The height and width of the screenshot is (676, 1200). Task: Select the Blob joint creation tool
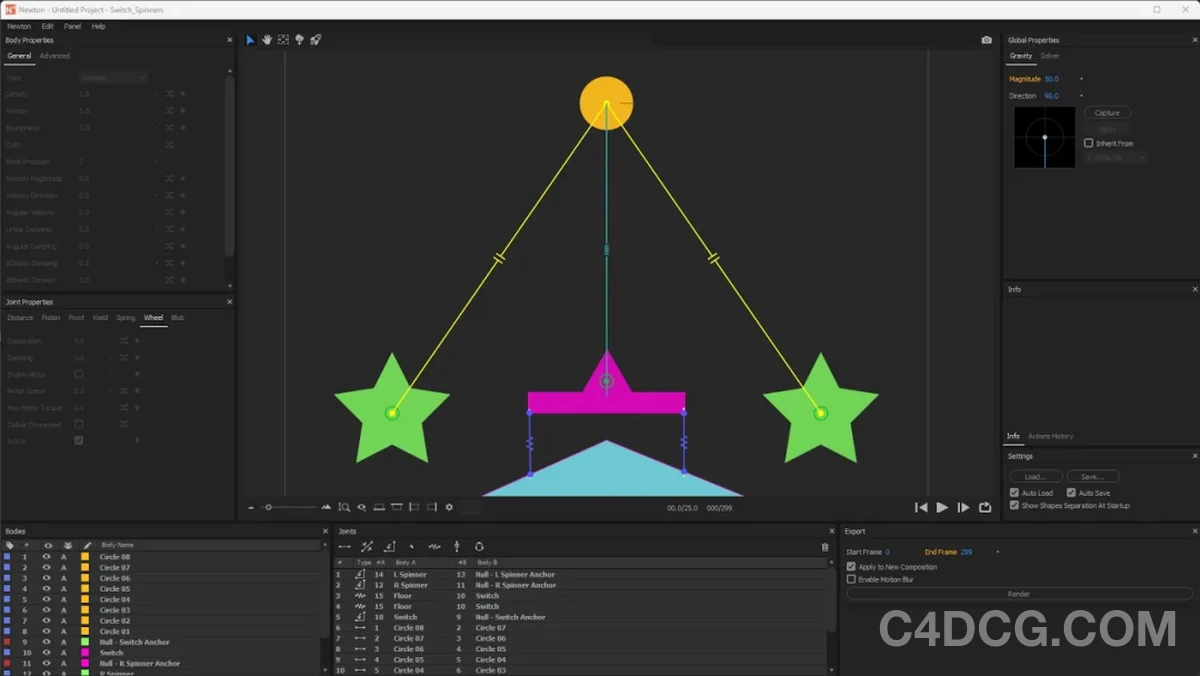click(479, 546)
